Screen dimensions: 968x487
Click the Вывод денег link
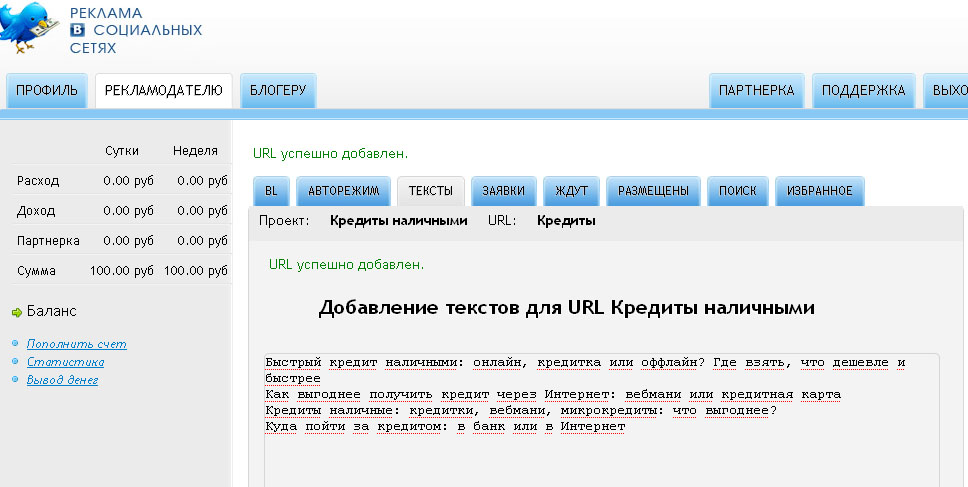pyautogui.click(x=62, y=380)
